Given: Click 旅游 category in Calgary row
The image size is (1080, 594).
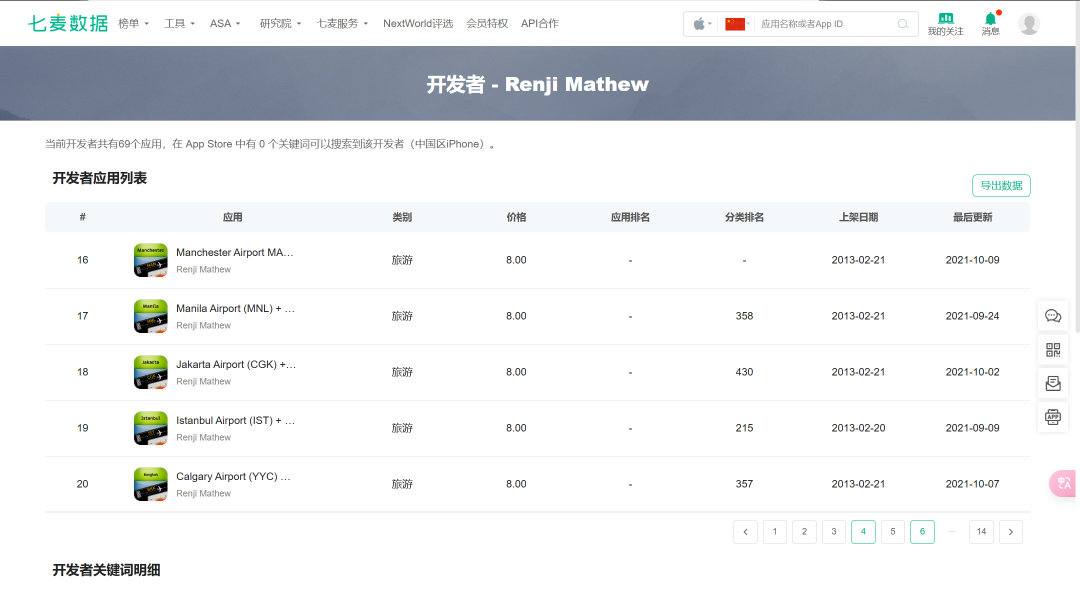Looking at the screenshot, I should click(402, 484).
